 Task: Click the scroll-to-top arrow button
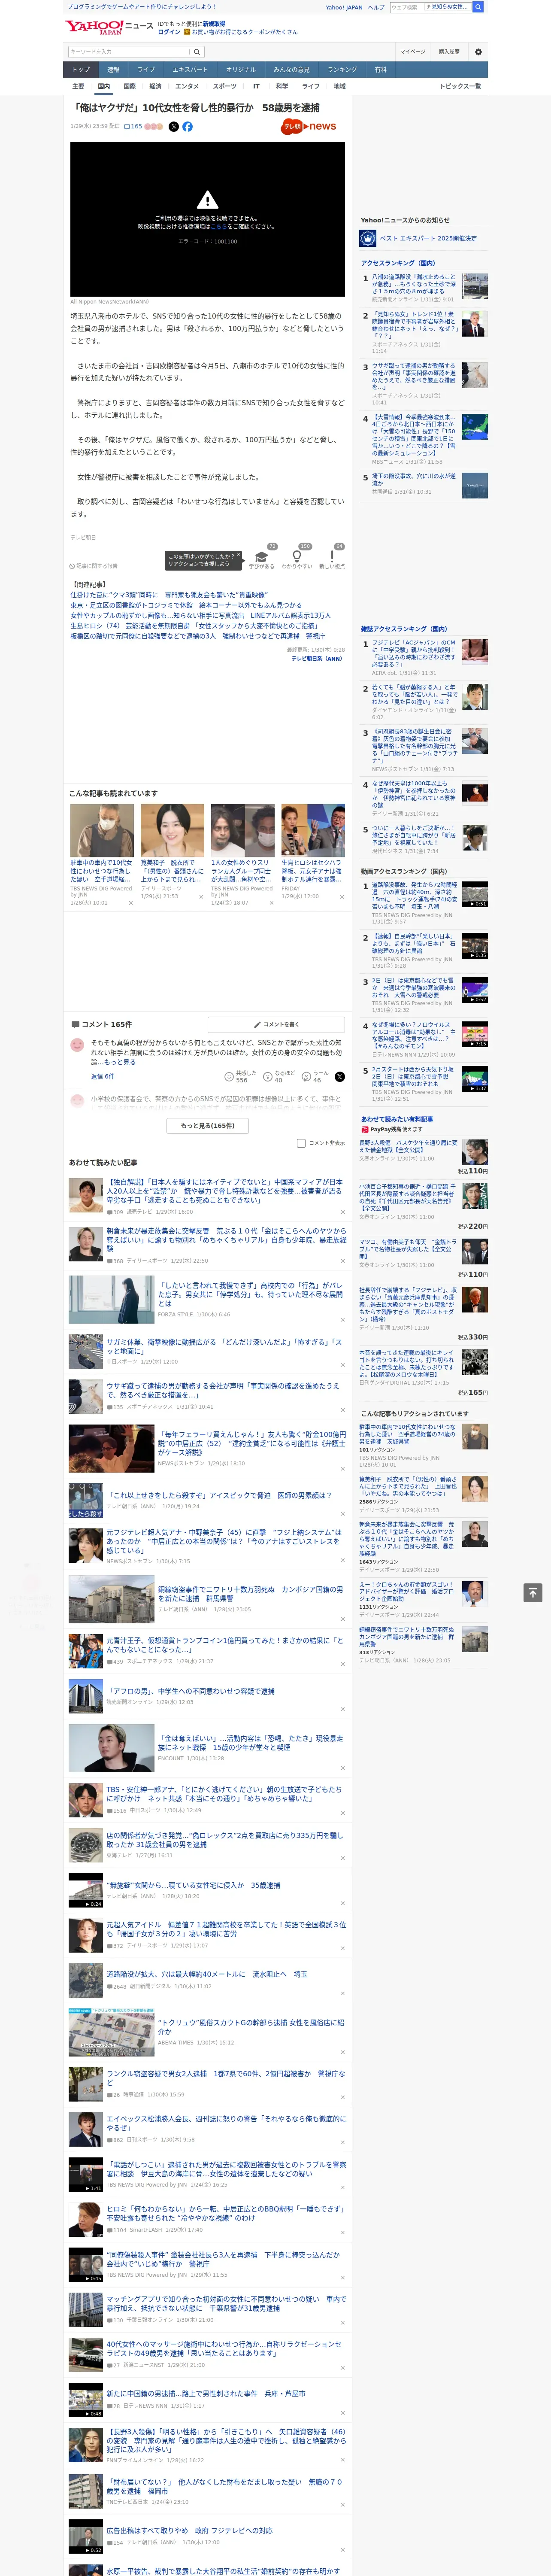[x=533, y=1592]
